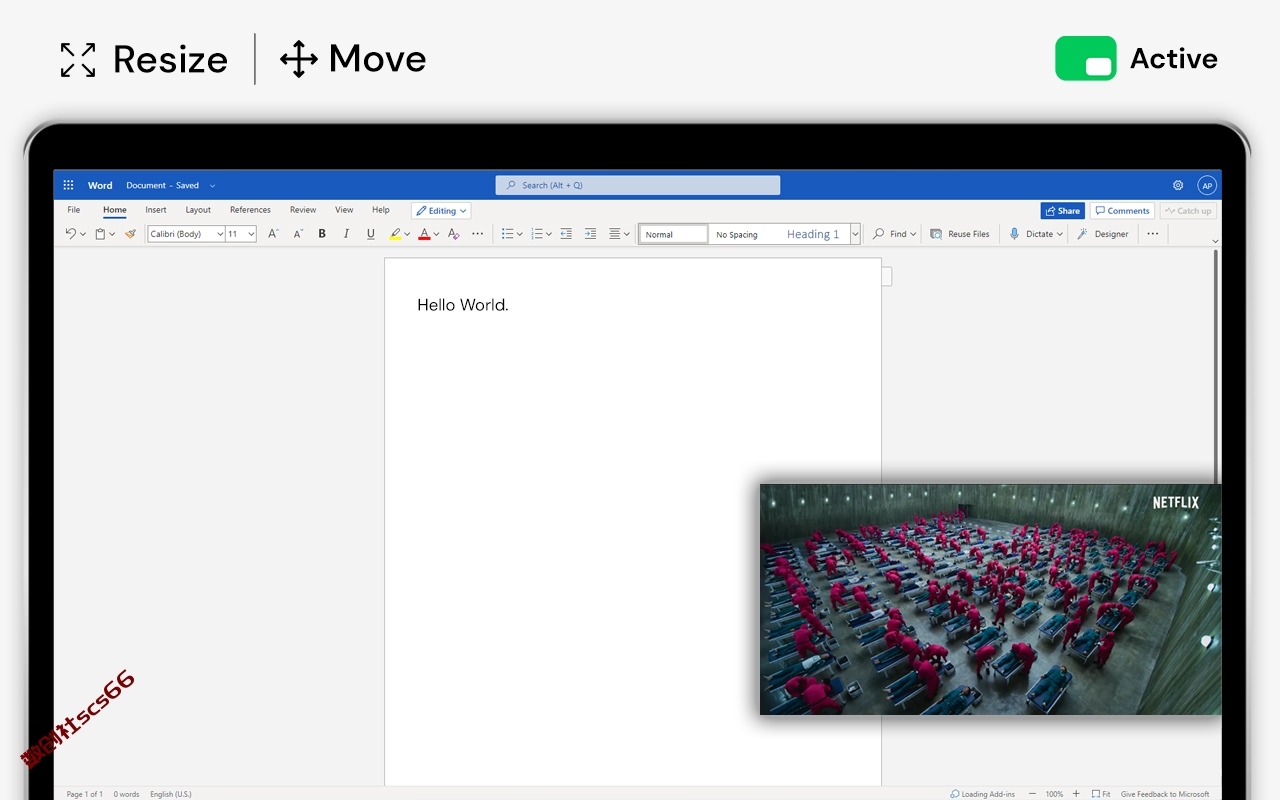Click the Decrease Indent icon
Viewport: 1280px width, 800px height.
point(566,234)
